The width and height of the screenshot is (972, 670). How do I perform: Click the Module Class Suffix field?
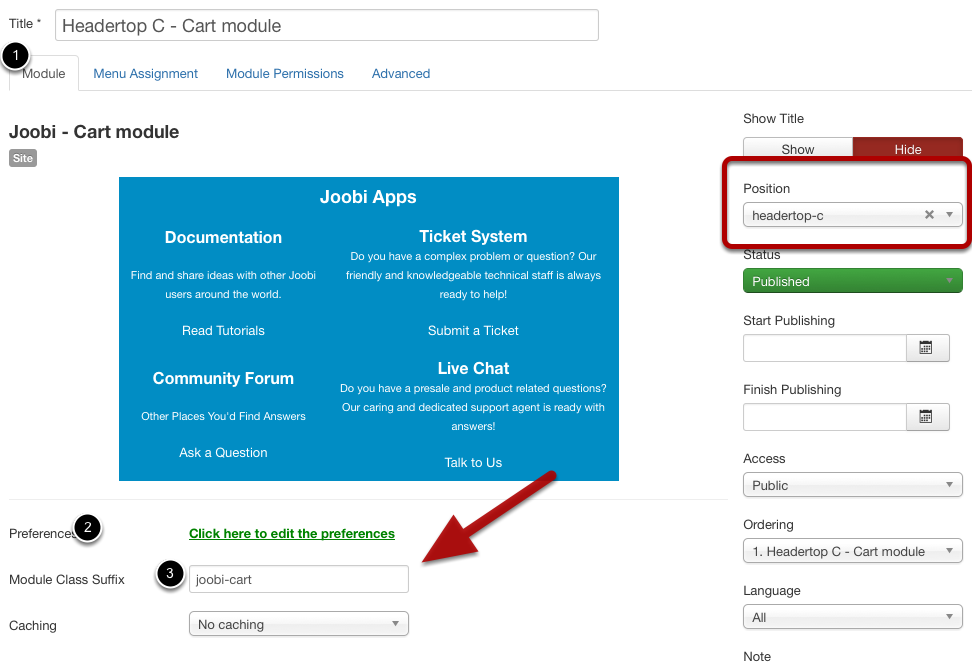(299, 579)
